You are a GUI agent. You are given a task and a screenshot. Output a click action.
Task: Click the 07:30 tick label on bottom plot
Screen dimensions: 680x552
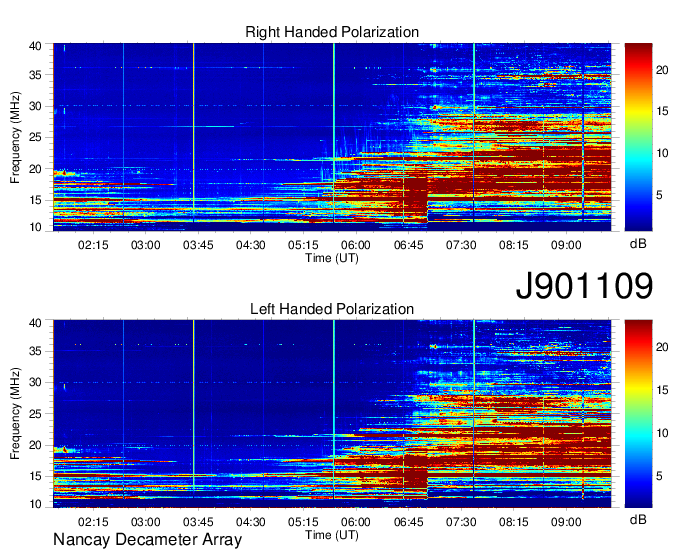pos(461,522)
